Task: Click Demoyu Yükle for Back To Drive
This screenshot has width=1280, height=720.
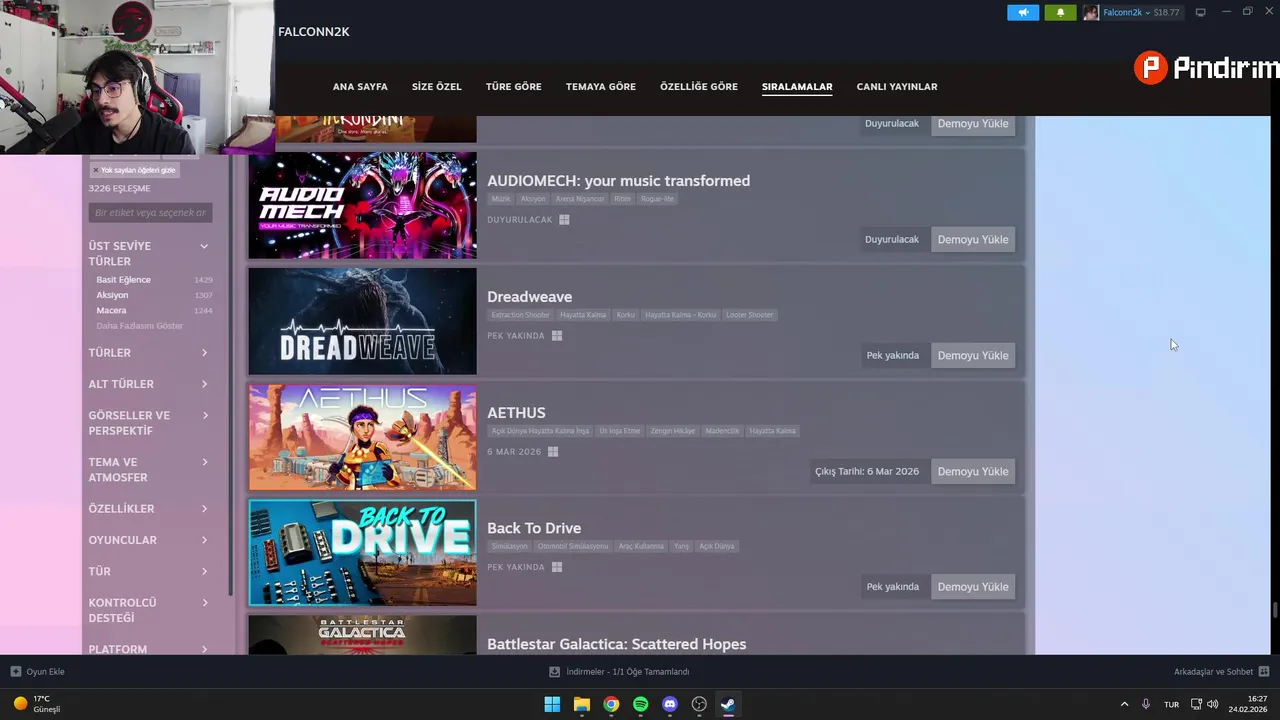Action: (x=973, y=587)
